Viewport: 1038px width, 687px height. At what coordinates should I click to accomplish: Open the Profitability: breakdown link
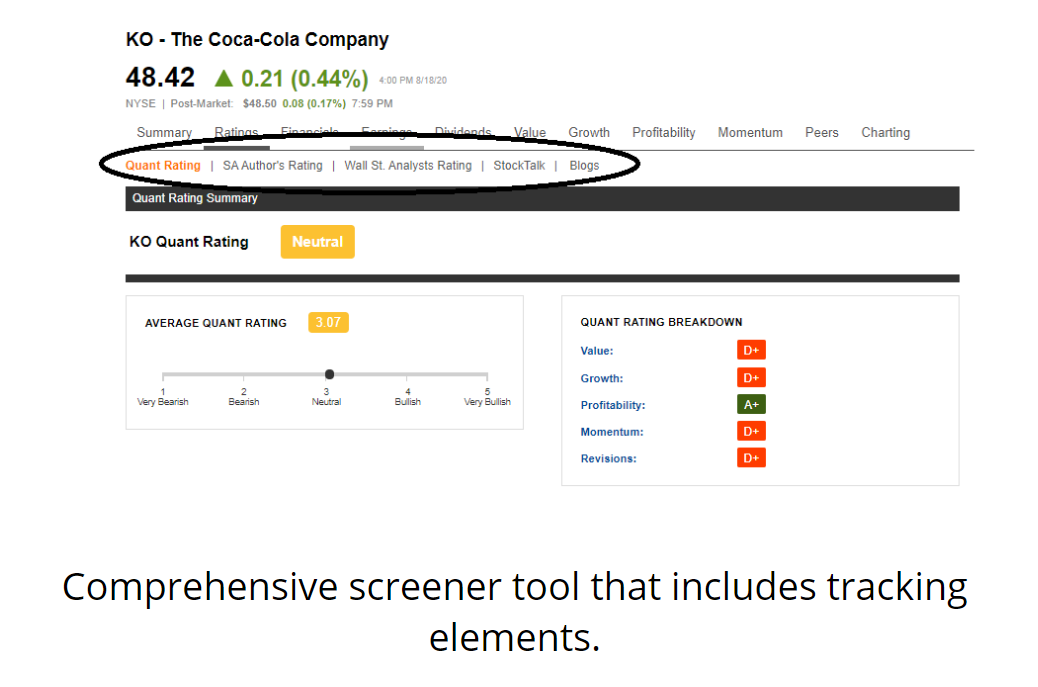[612, 405]
